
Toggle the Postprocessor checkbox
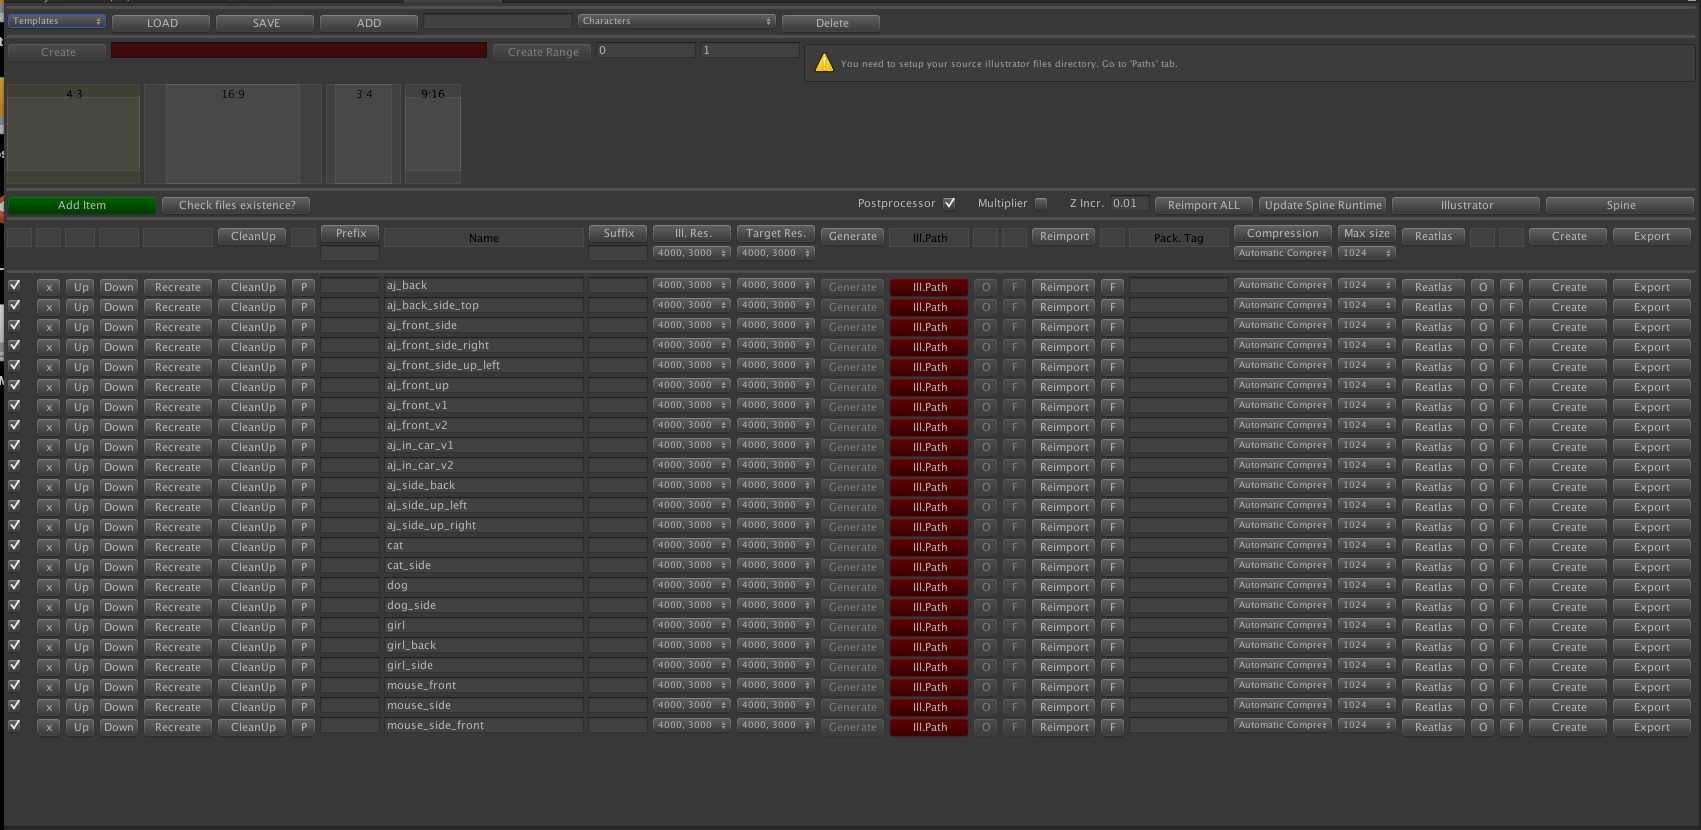pyautogui.click(x=949, y=203)
